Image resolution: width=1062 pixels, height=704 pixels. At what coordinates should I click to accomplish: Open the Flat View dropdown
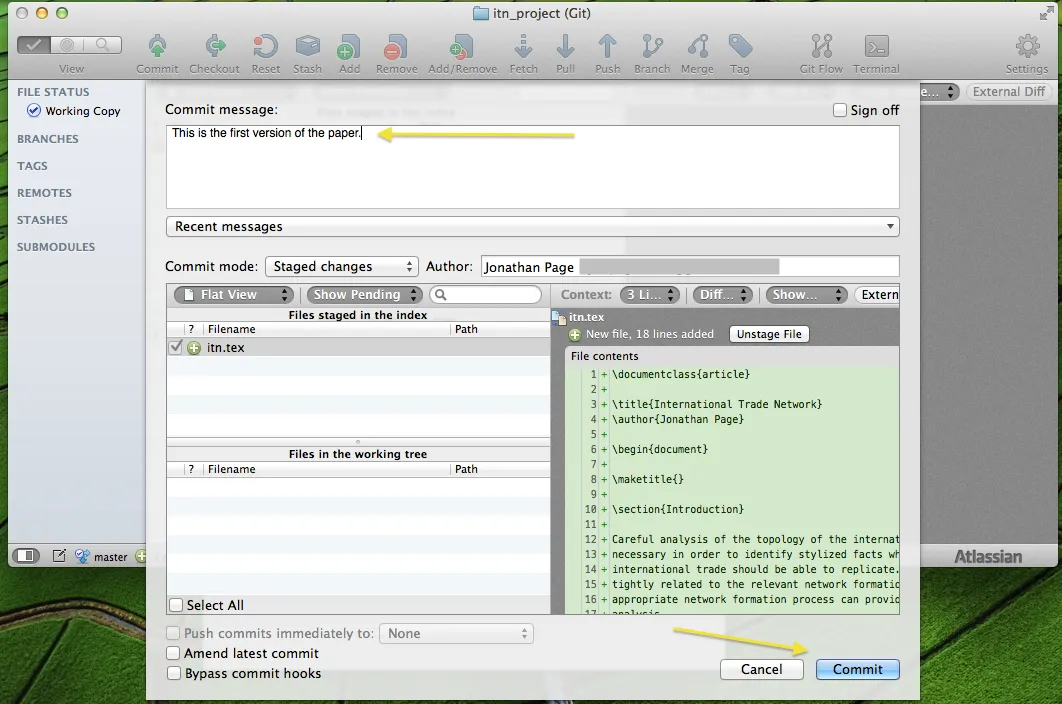(233, 295)
